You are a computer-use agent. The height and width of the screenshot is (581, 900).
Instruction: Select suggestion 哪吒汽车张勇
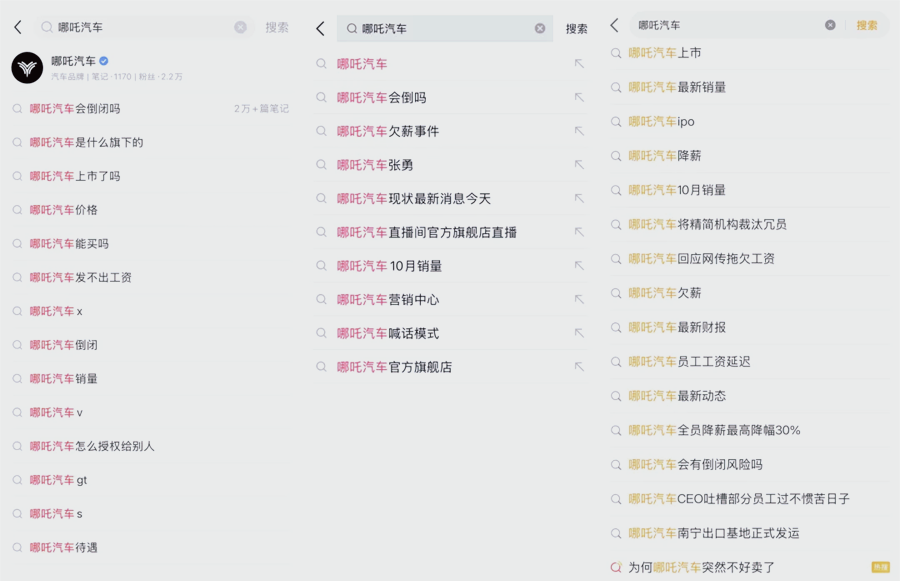coord(375,165)
